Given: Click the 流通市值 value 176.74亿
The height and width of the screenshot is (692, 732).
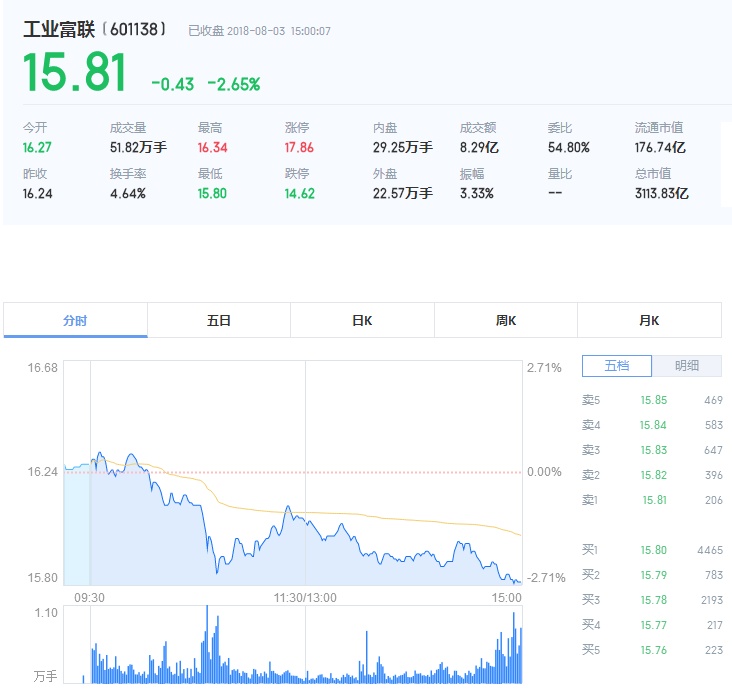Looking at the screenshot, I should point(660,148).
